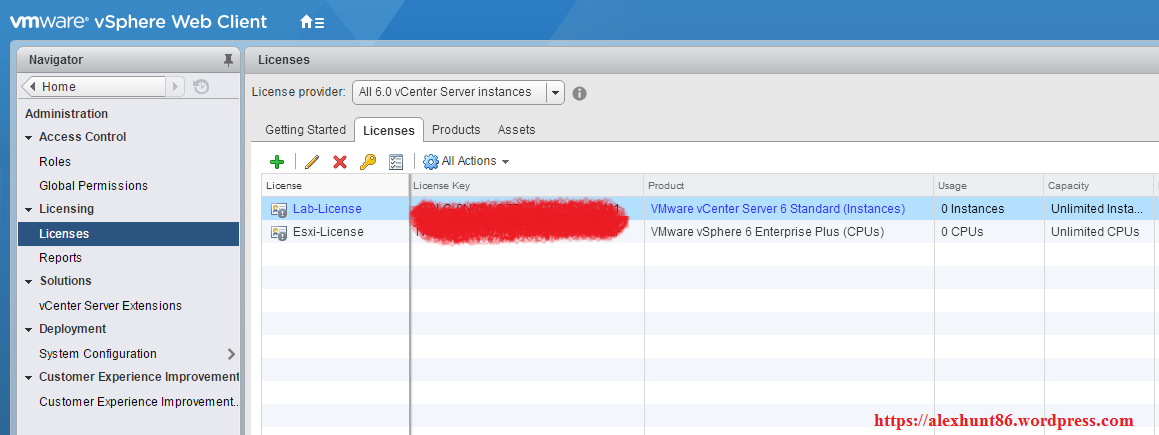
Task: Sort by the Usage column header
Action: click(989, 185)
